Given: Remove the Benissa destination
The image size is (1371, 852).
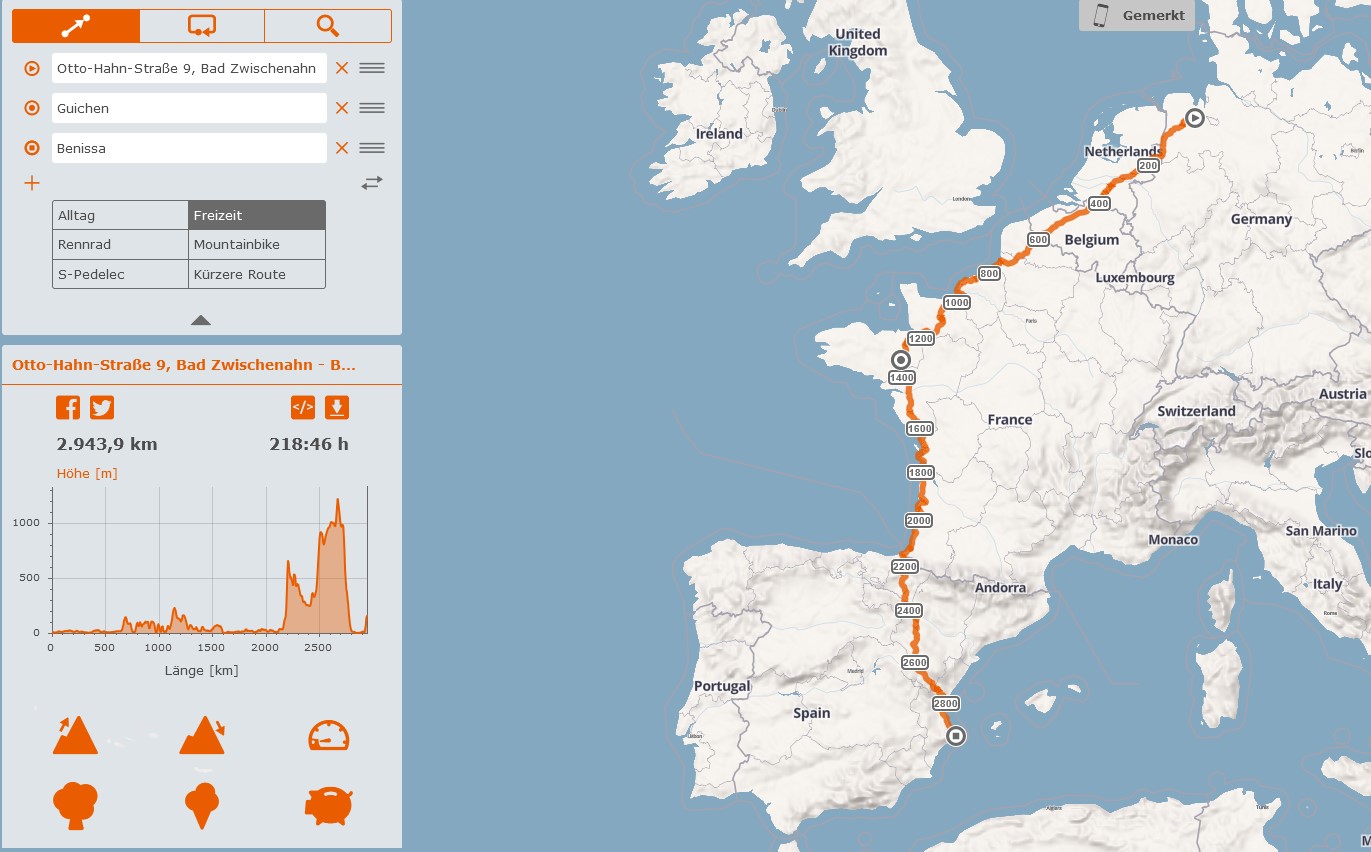Looking at the screenshot, I should [342, 148].
